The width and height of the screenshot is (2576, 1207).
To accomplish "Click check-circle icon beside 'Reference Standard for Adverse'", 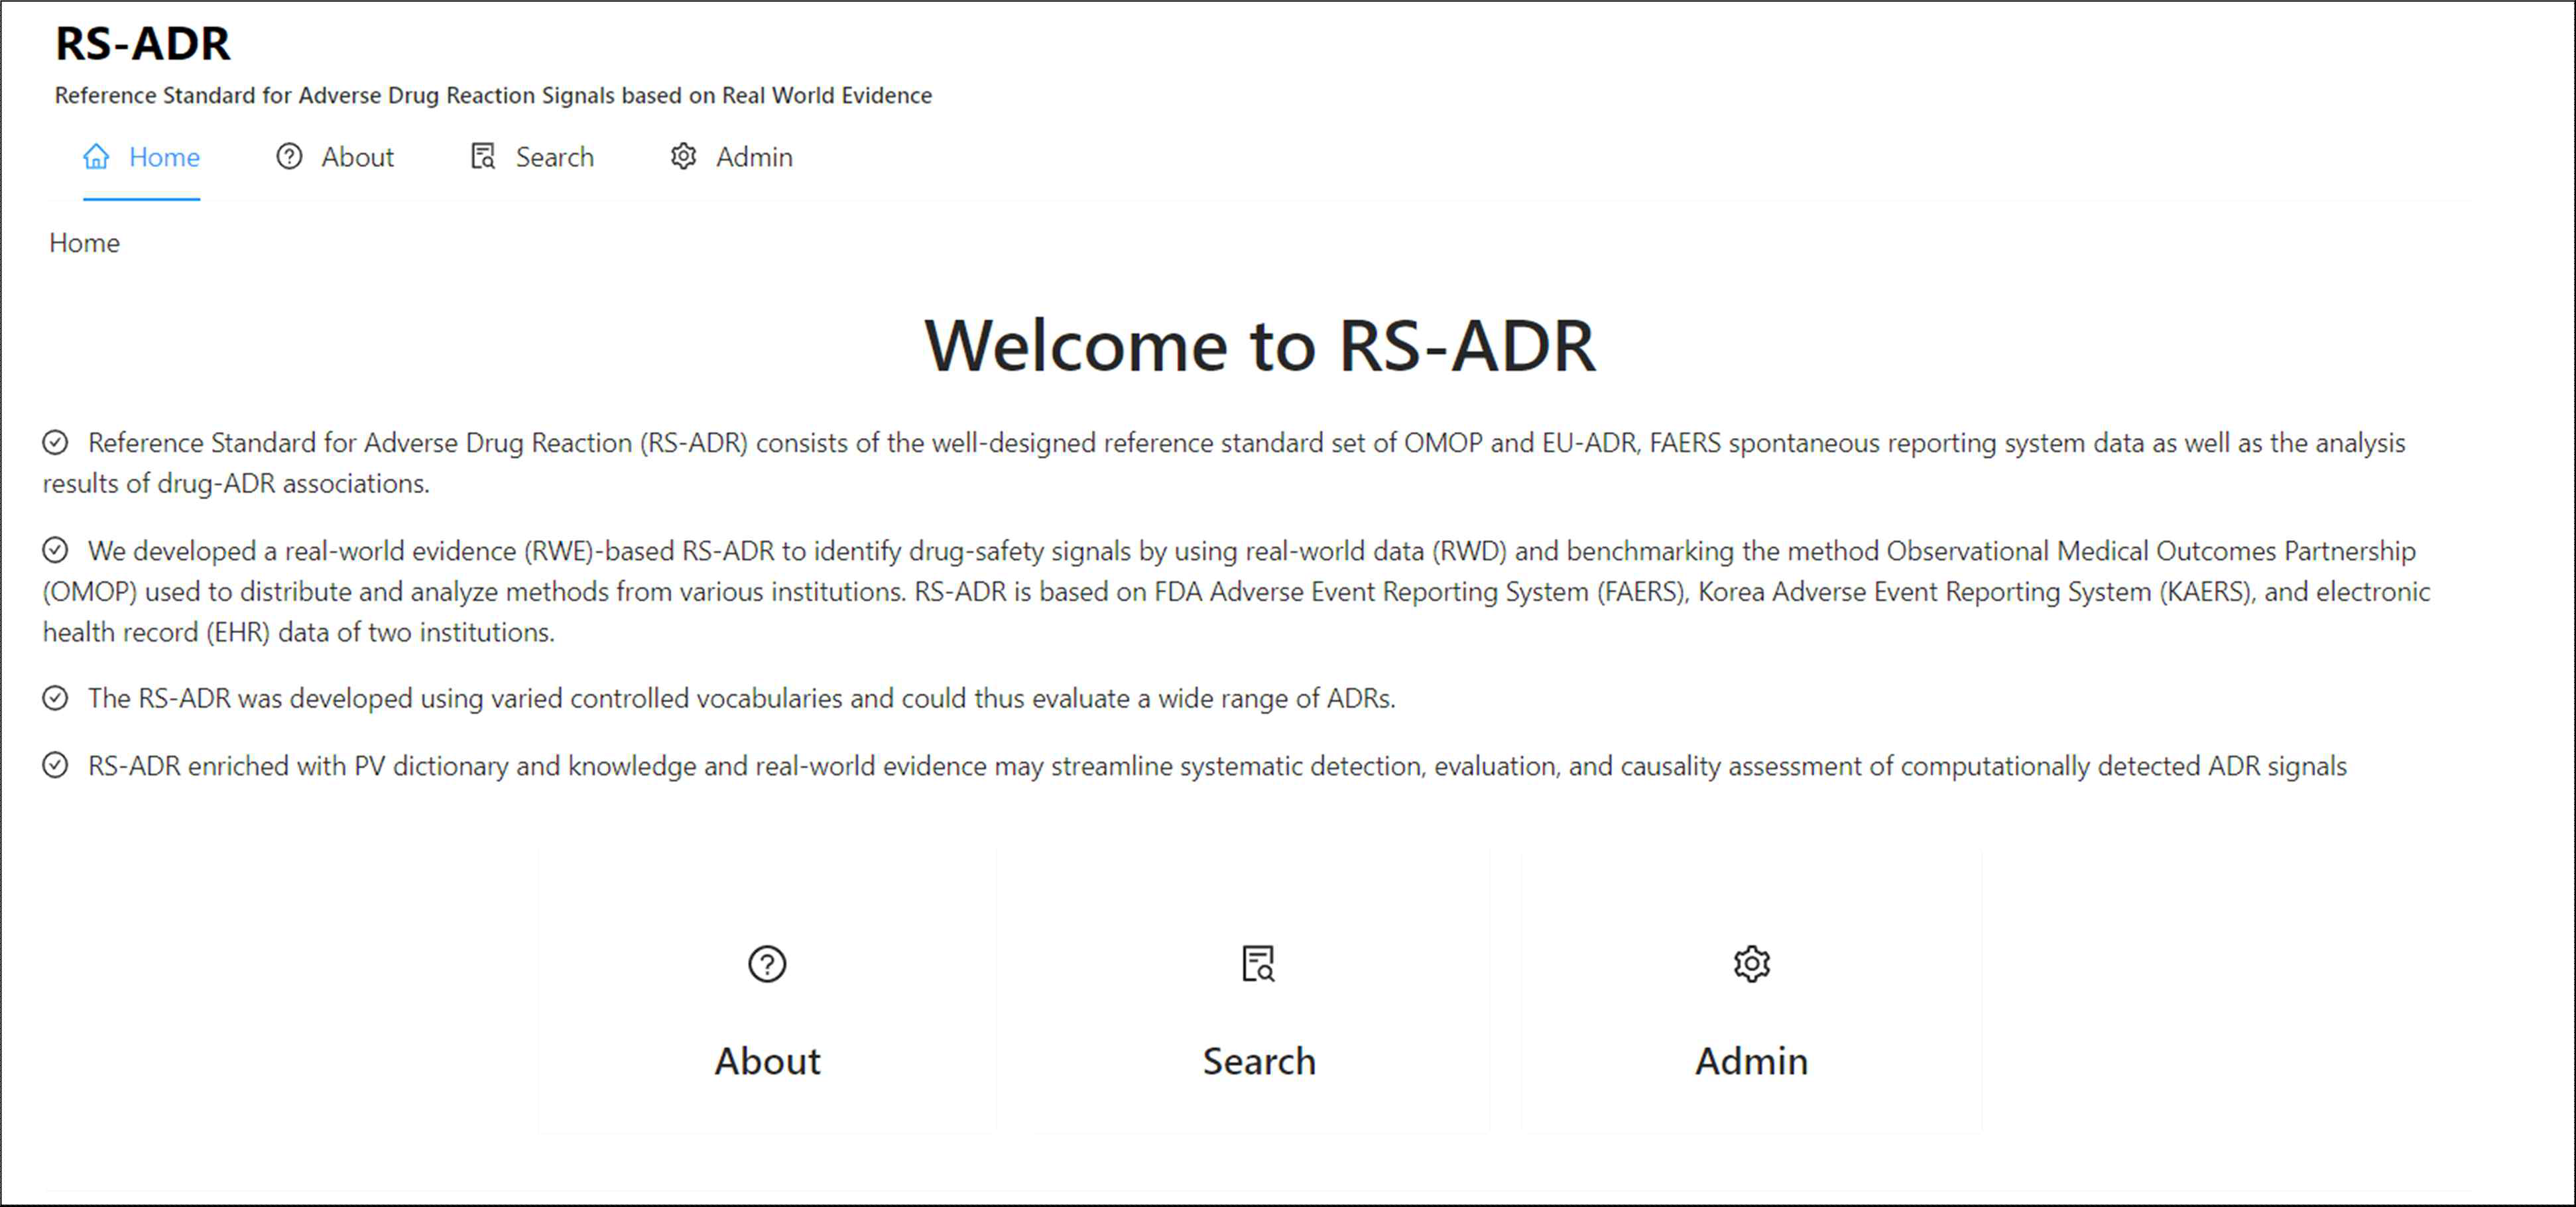I will point(55,442).
